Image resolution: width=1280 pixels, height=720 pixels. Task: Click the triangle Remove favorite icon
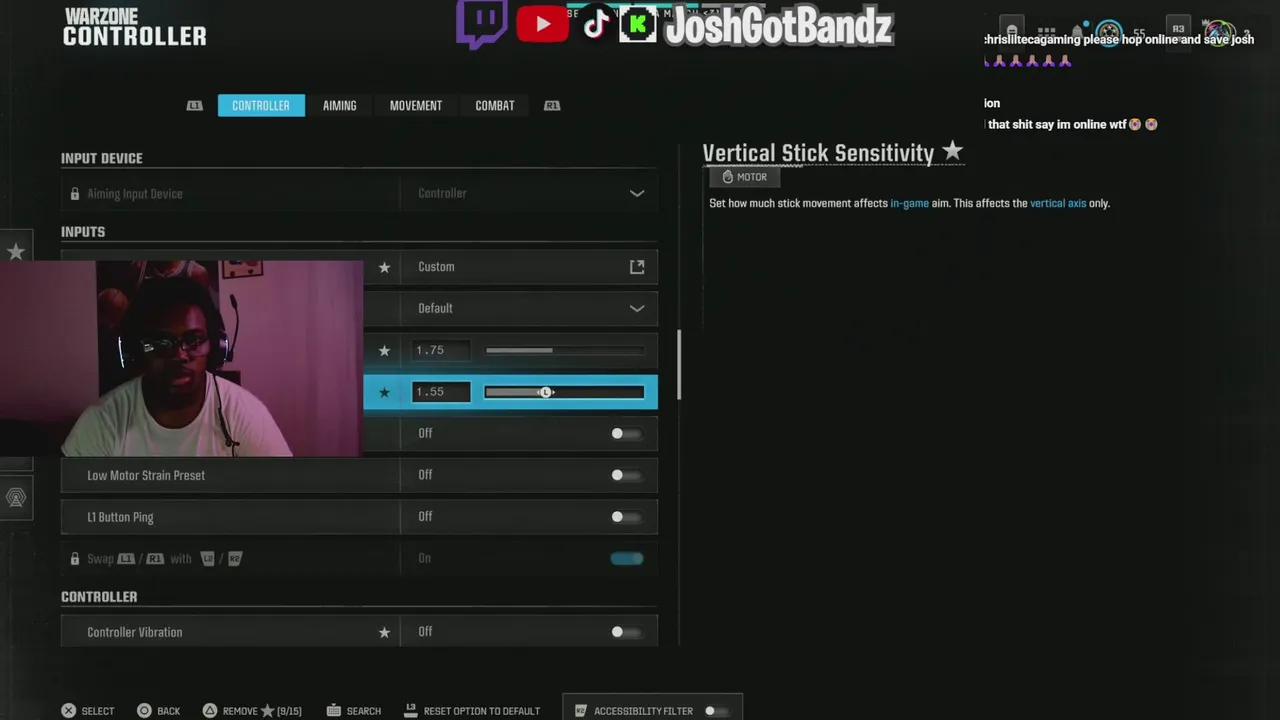tap(210, 711)
